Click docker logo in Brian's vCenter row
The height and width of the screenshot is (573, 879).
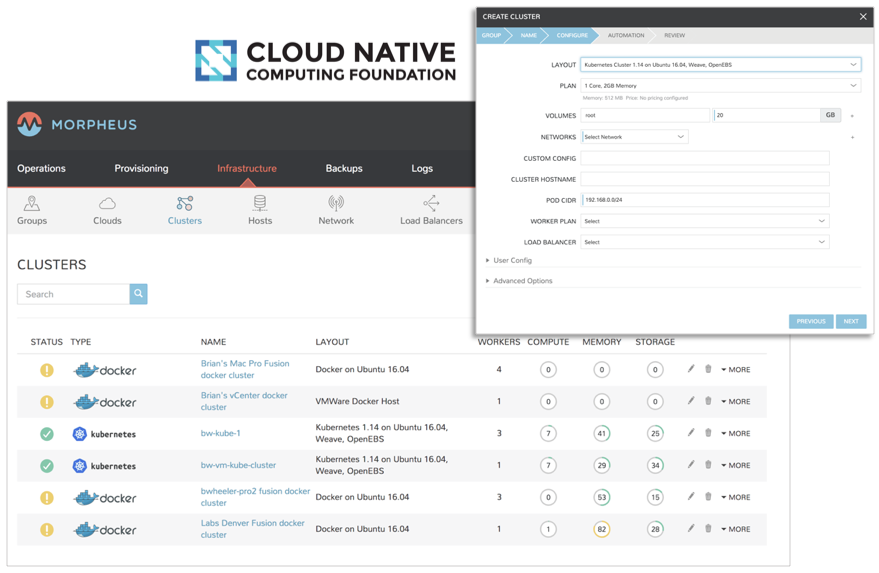tap(104, 402)
